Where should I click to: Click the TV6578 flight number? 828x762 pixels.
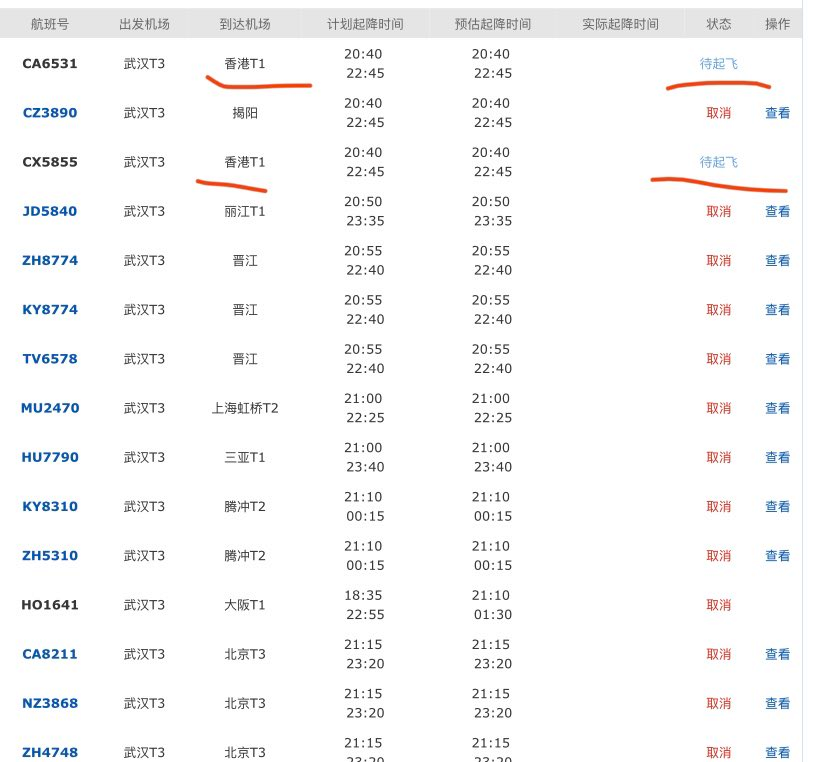click(x=49, y=359)
